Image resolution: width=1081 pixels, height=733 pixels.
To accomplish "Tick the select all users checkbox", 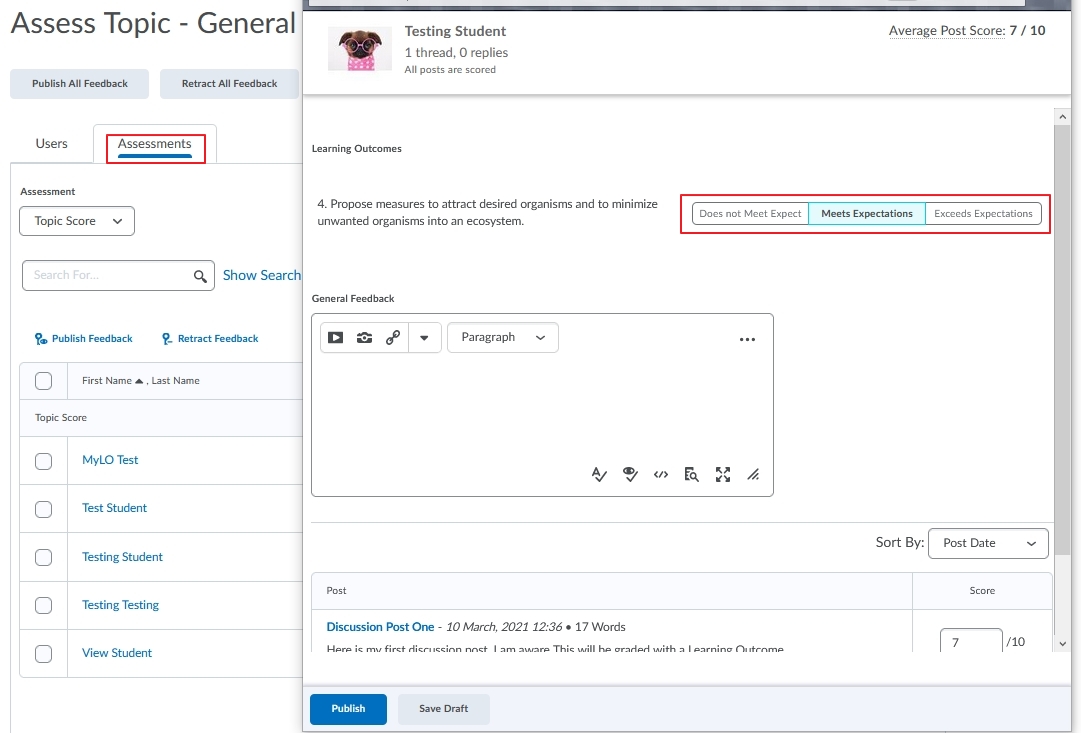I will 43,381.
